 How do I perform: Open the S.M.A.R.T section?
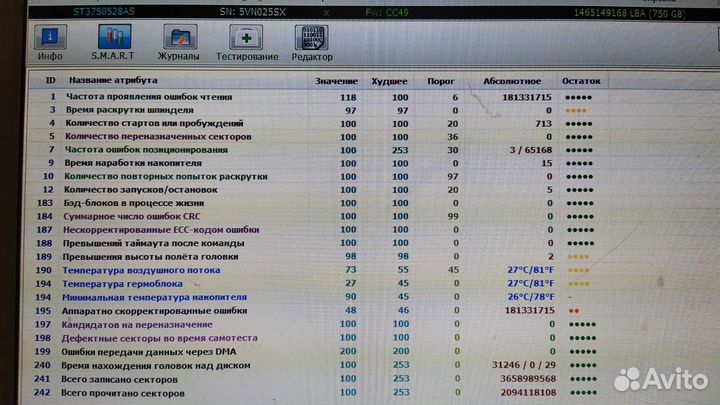112,42
